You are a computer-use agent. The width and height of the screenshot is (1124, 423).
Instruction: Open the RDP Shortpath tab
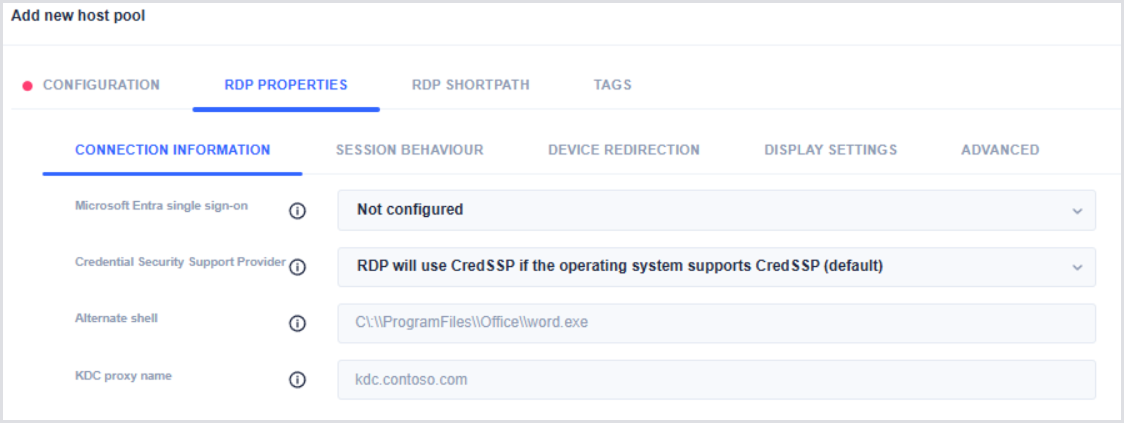(471, 85)
